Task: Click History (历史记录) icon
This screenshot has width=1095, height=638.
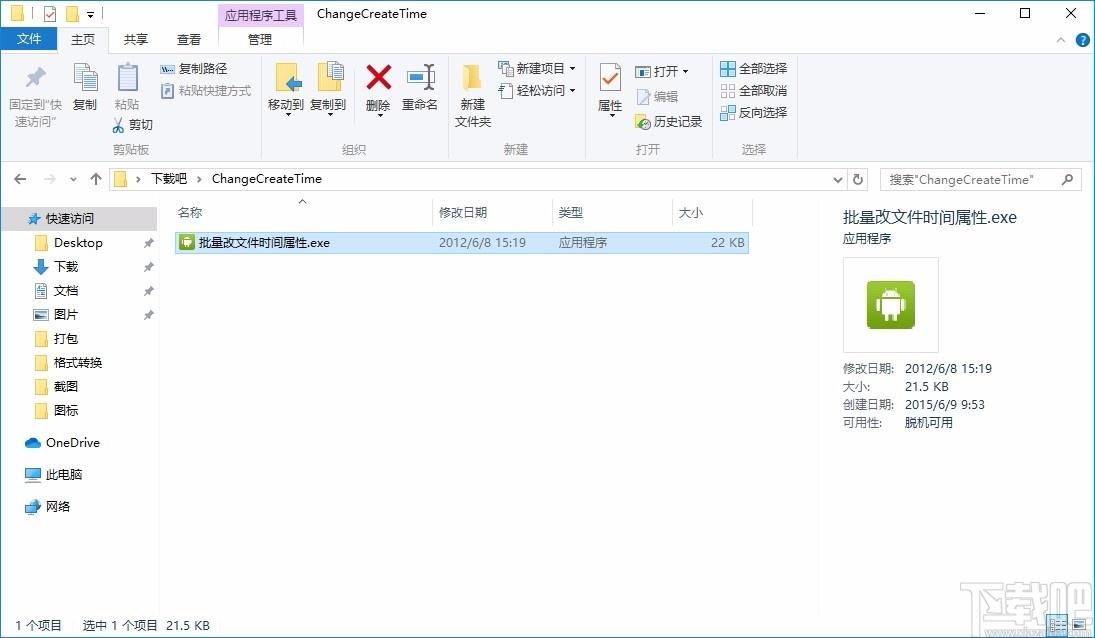Action: (x=642, y=122)
